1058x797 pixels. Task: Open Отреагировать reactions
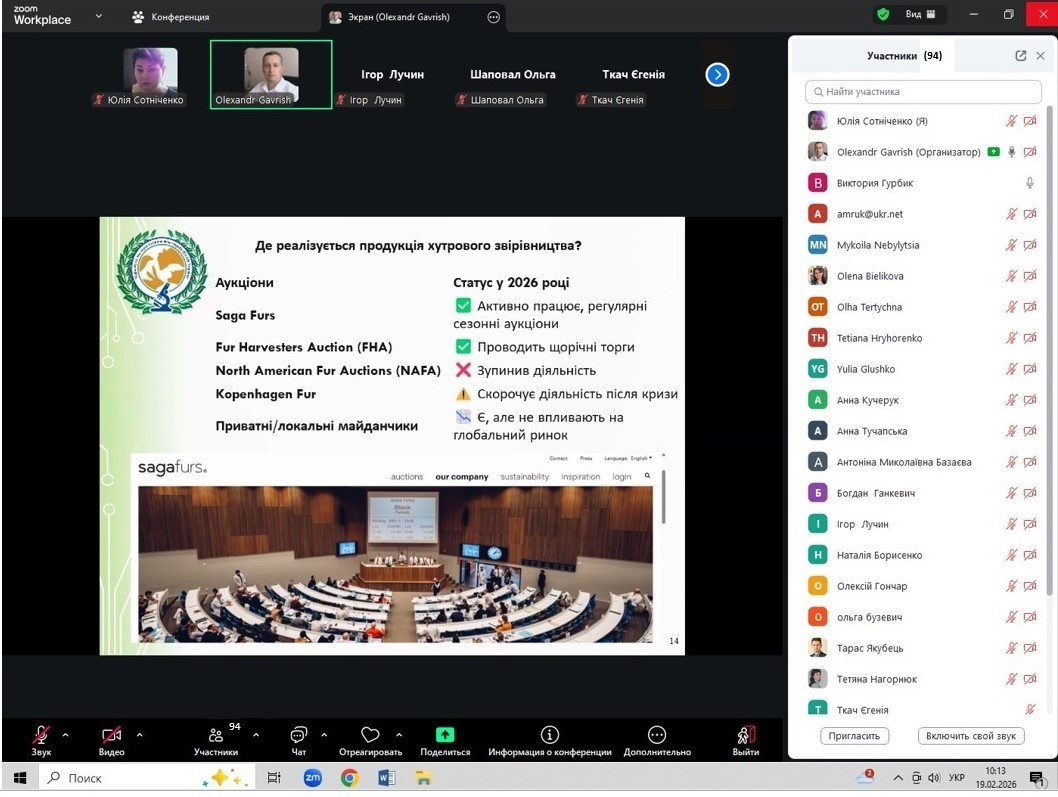[370, 735]
